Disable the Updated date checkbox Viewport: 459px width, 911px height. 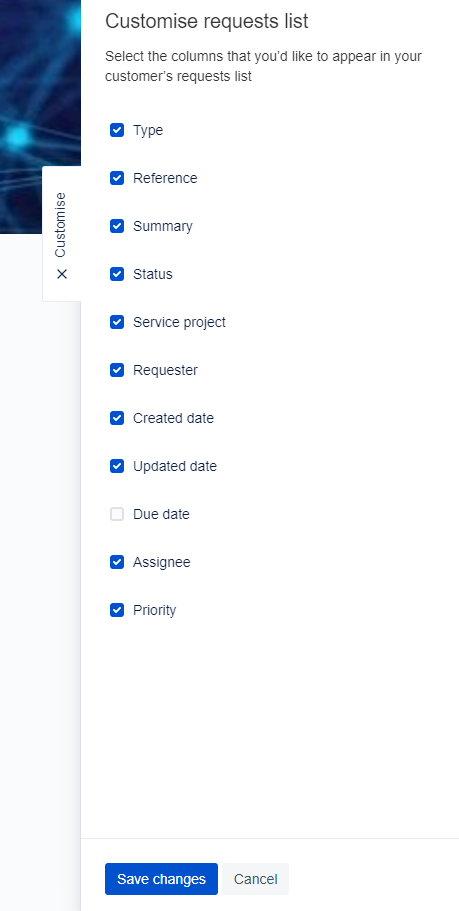(x=117, y=466)
